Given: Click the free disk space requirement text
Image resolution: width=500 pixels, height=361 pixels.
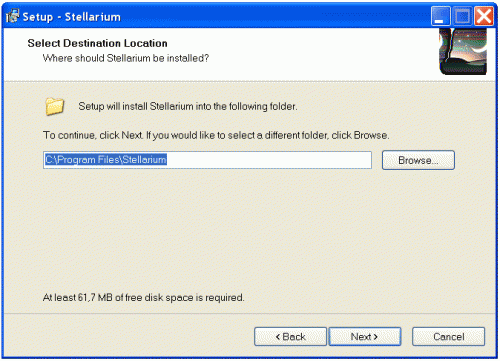Looking at the screenshot, I should [144, 297].
